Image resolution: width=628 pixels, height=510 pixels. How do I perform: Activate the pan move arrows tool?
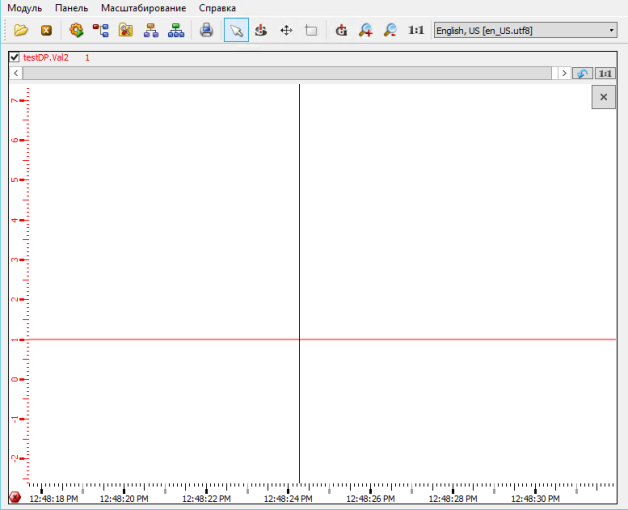(286, 31)
